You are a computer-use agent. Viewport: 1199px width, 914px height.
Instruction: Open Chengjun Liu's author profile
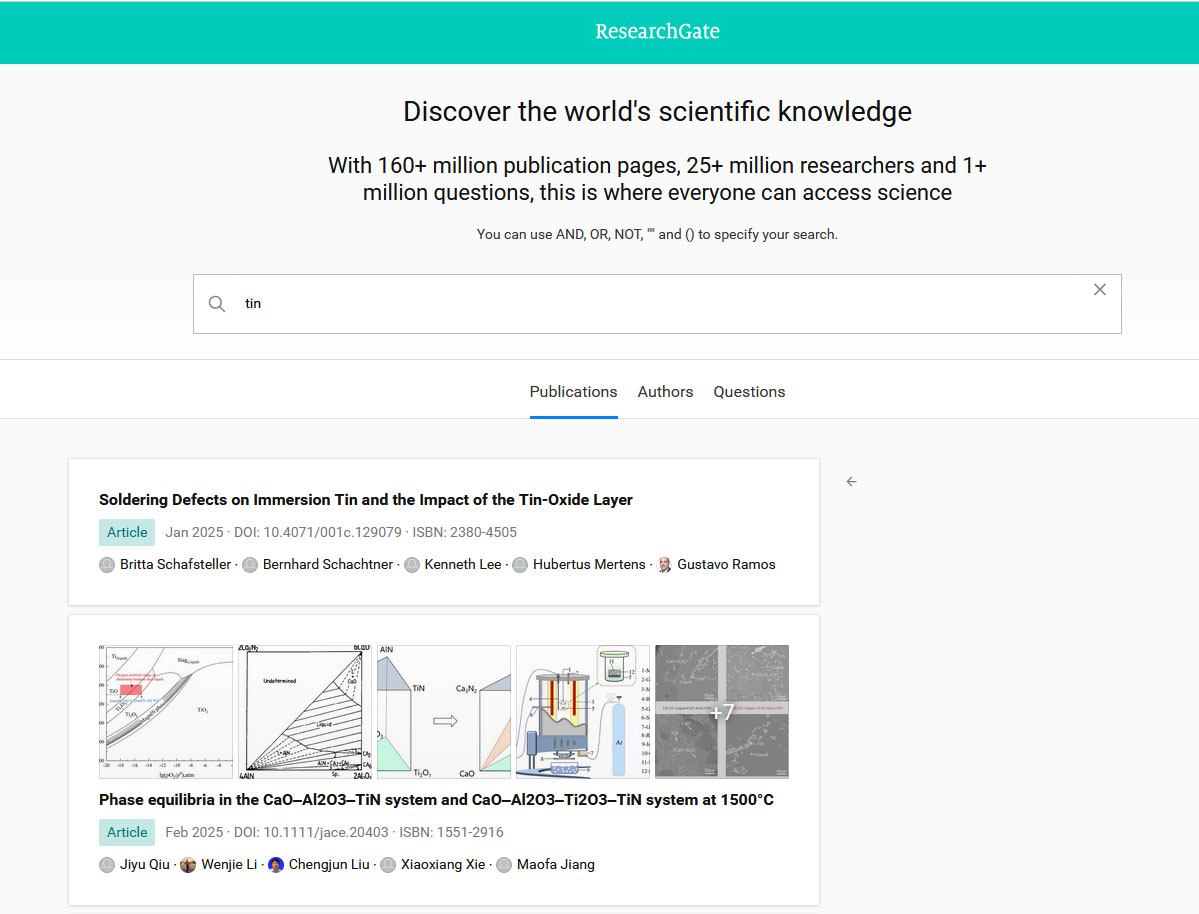tap(329, 864)
